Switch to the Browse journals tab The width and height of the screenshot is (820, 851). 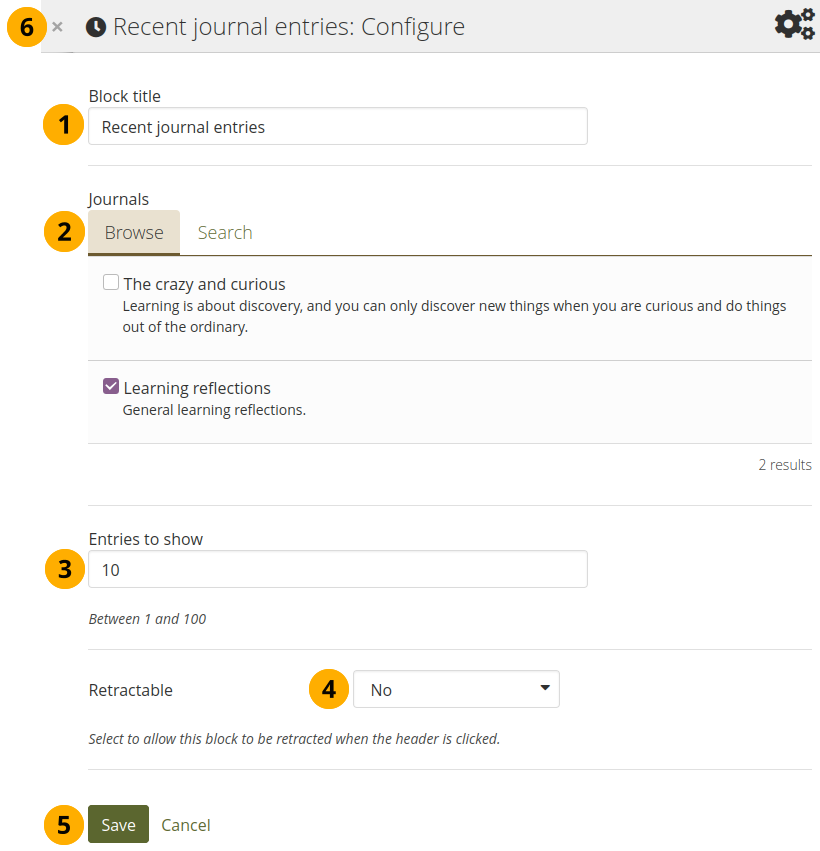coord(134,232)
